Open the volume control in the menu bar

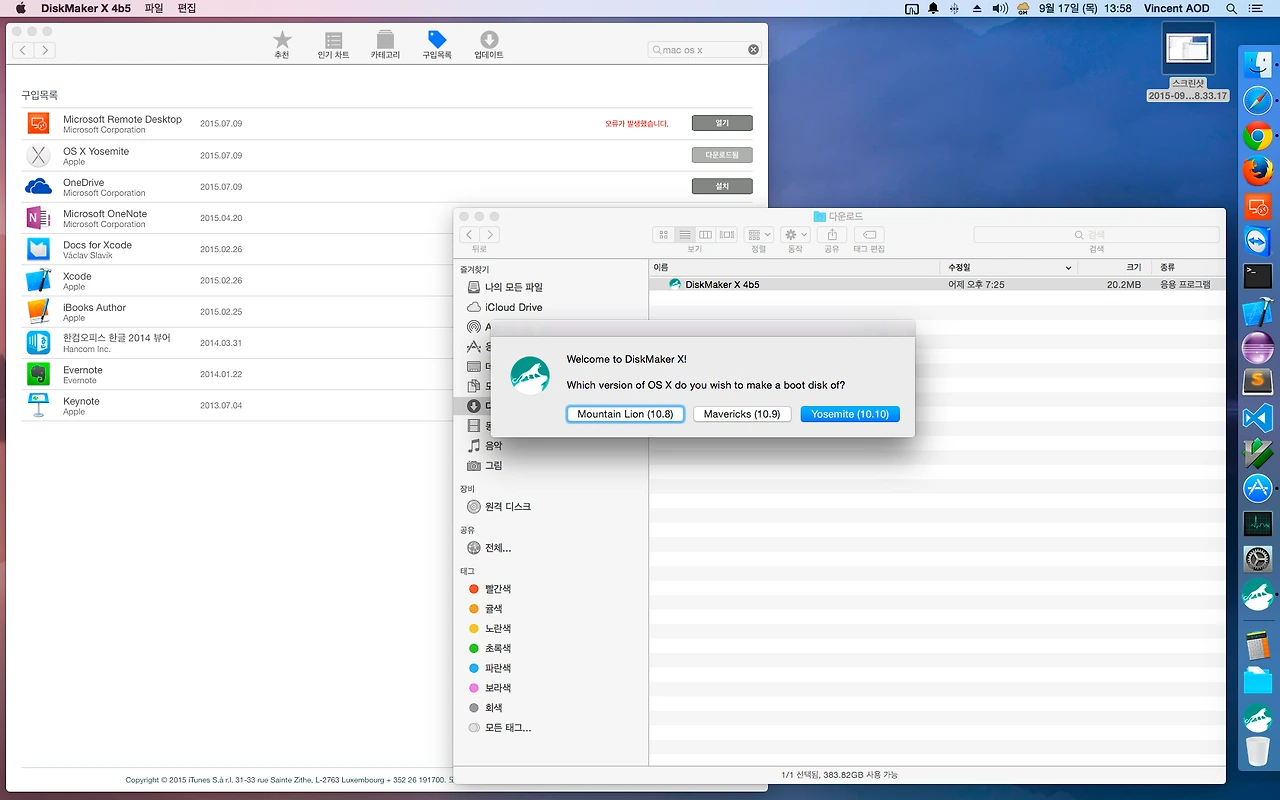(1000, 8)
